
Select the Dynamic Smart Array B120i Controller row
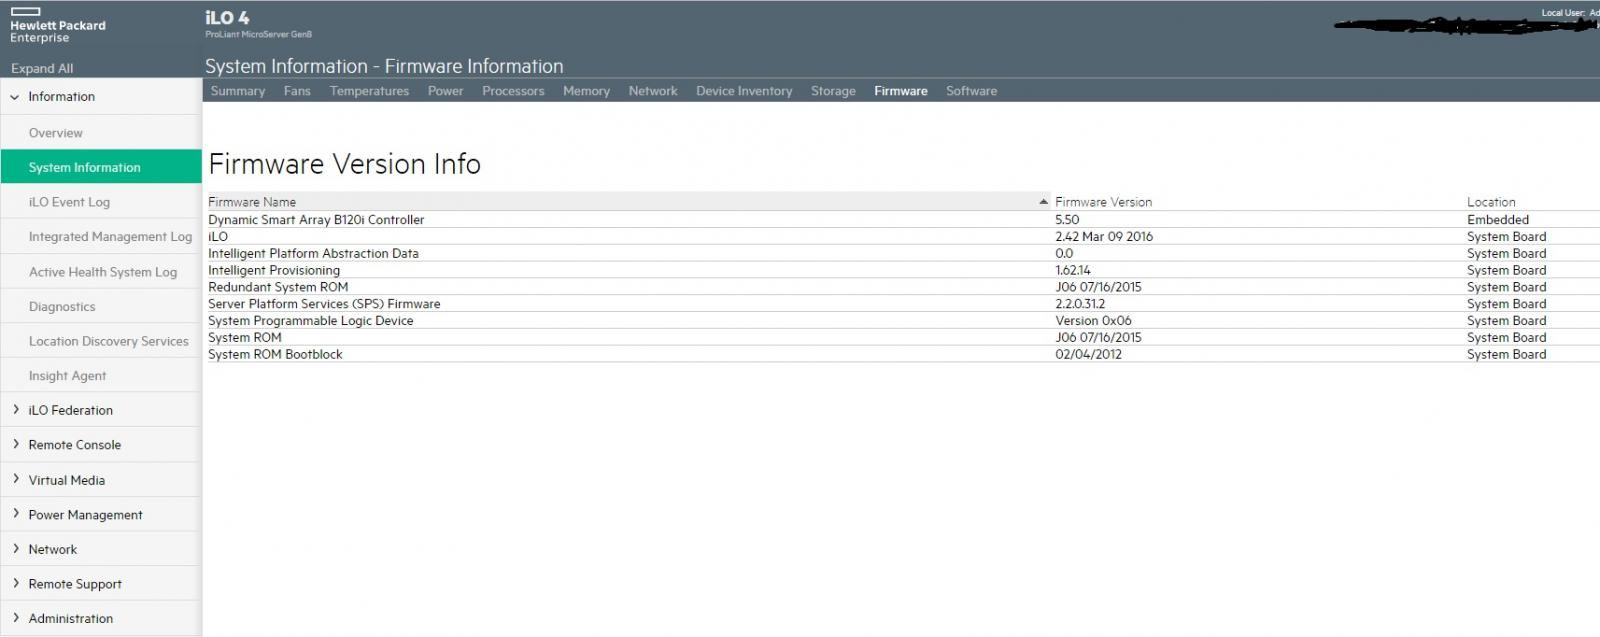904,220
